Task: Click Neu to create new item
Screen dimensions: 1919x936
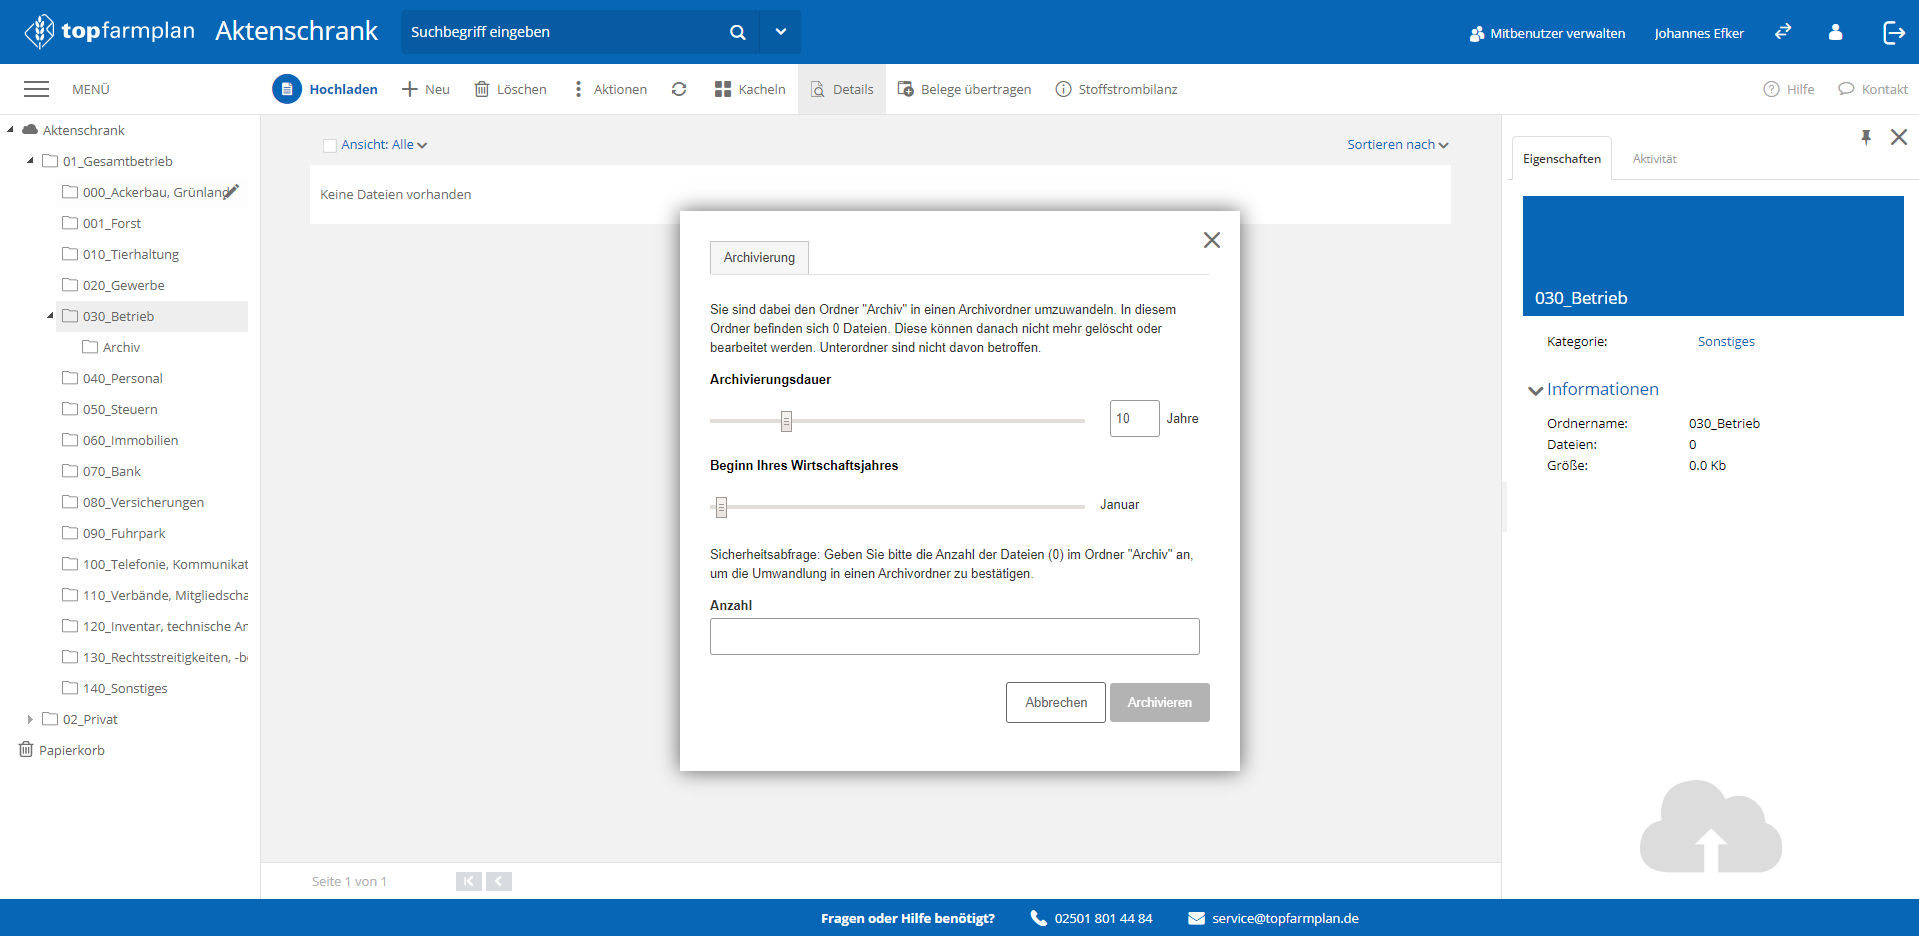Action: [x=426, y=89]
